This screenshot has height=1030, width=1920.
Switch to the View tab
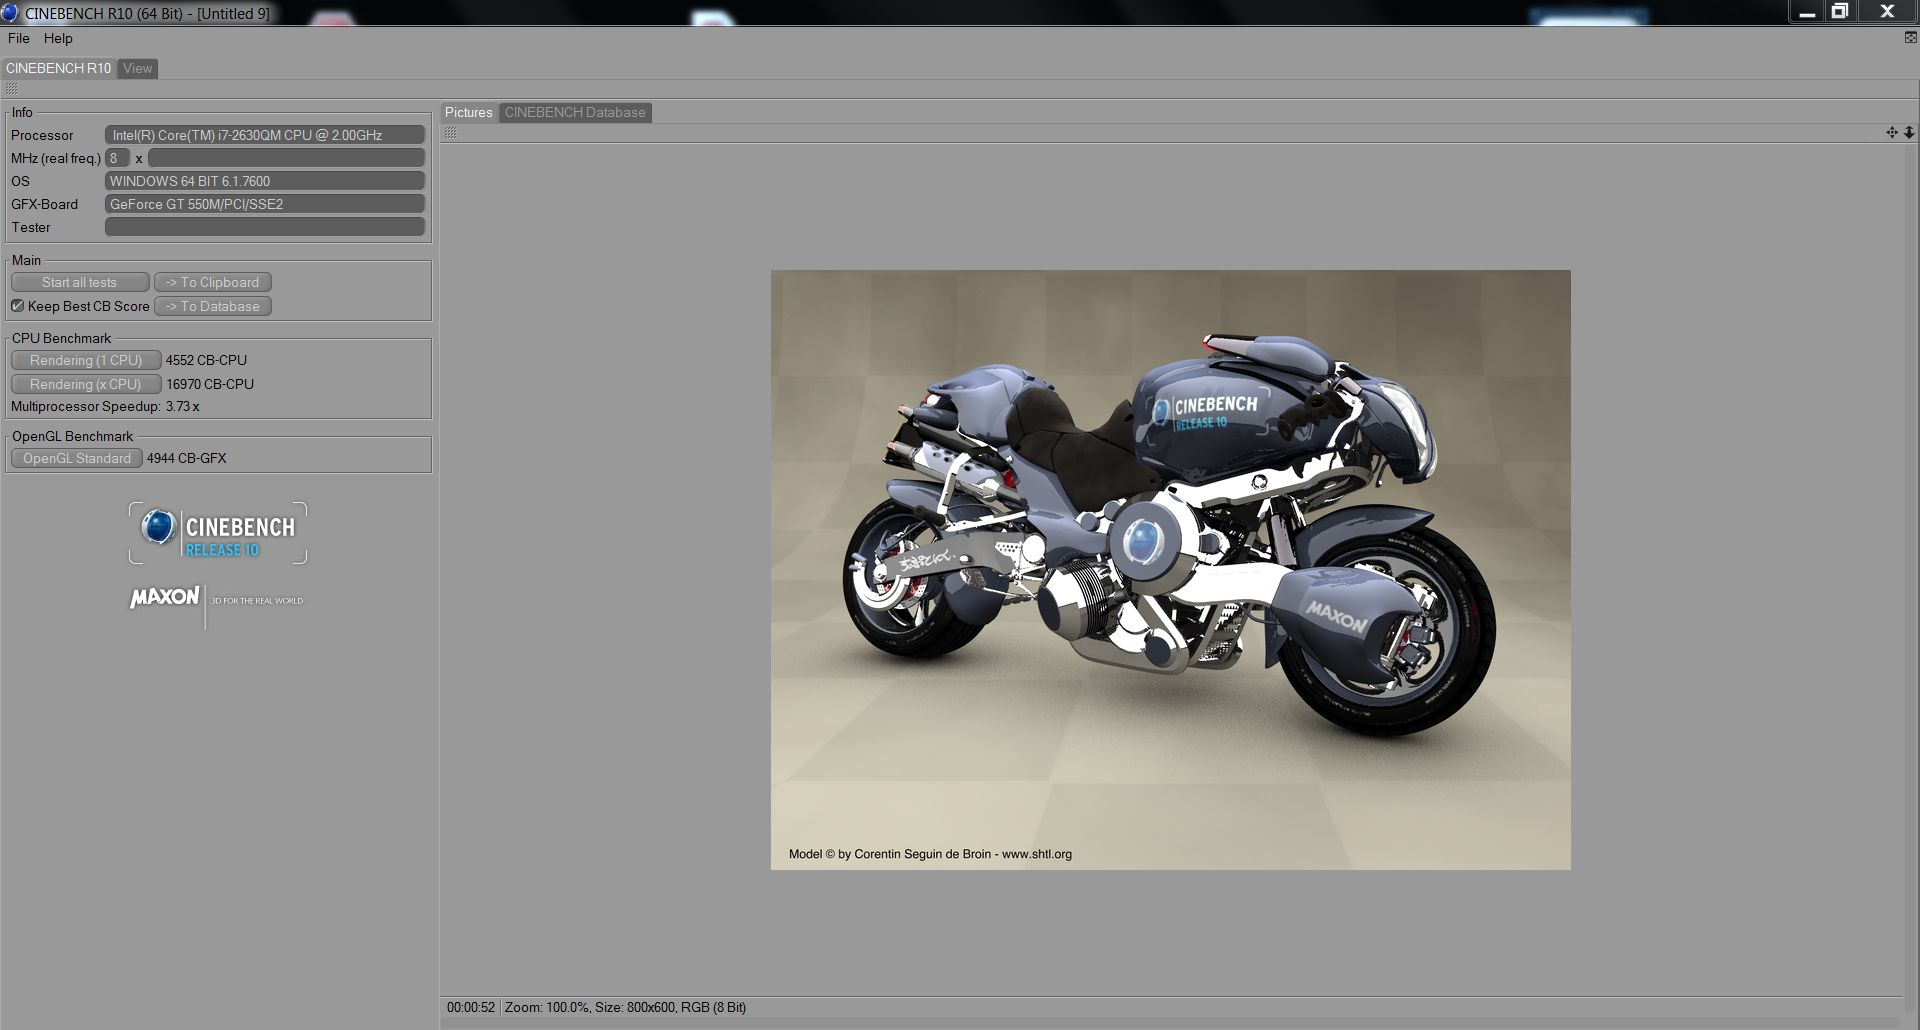pyautogui.click(x=138, y=68)
